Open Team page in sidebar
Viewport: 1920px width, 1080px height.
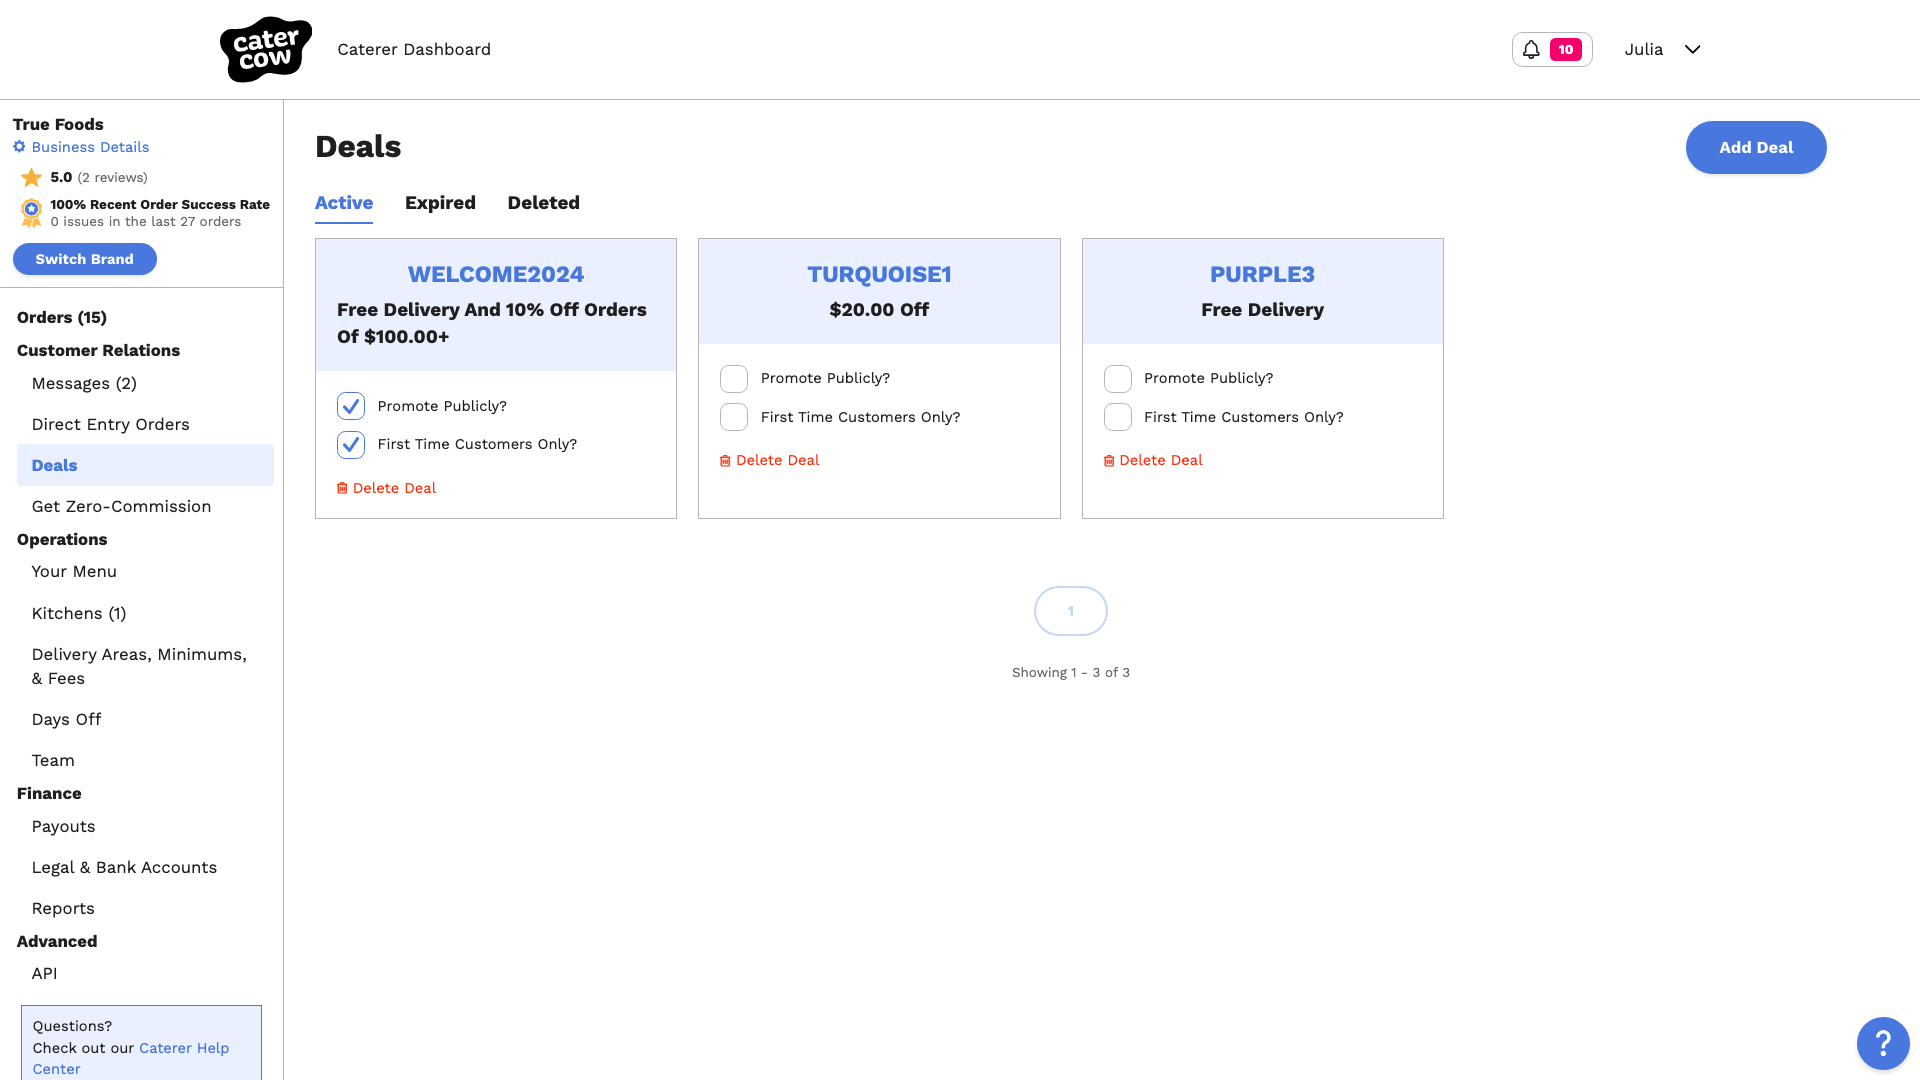point(53,760)
